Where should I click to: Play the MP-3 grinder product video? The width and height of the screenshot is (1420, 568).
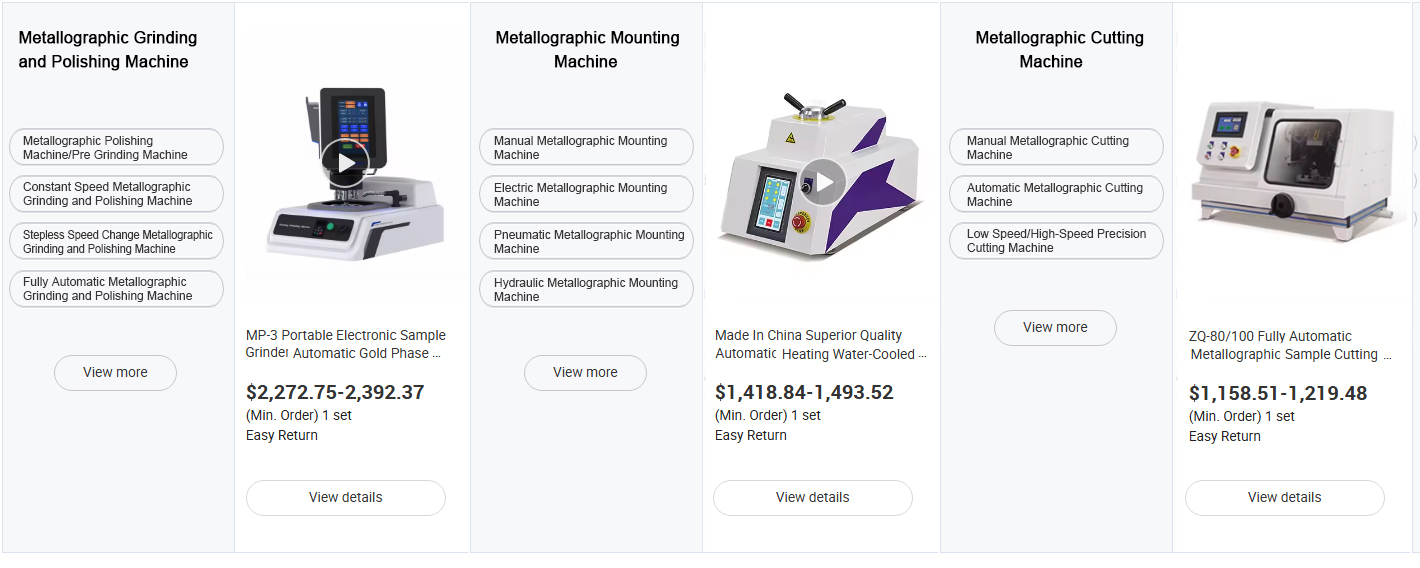click(345, 164)
